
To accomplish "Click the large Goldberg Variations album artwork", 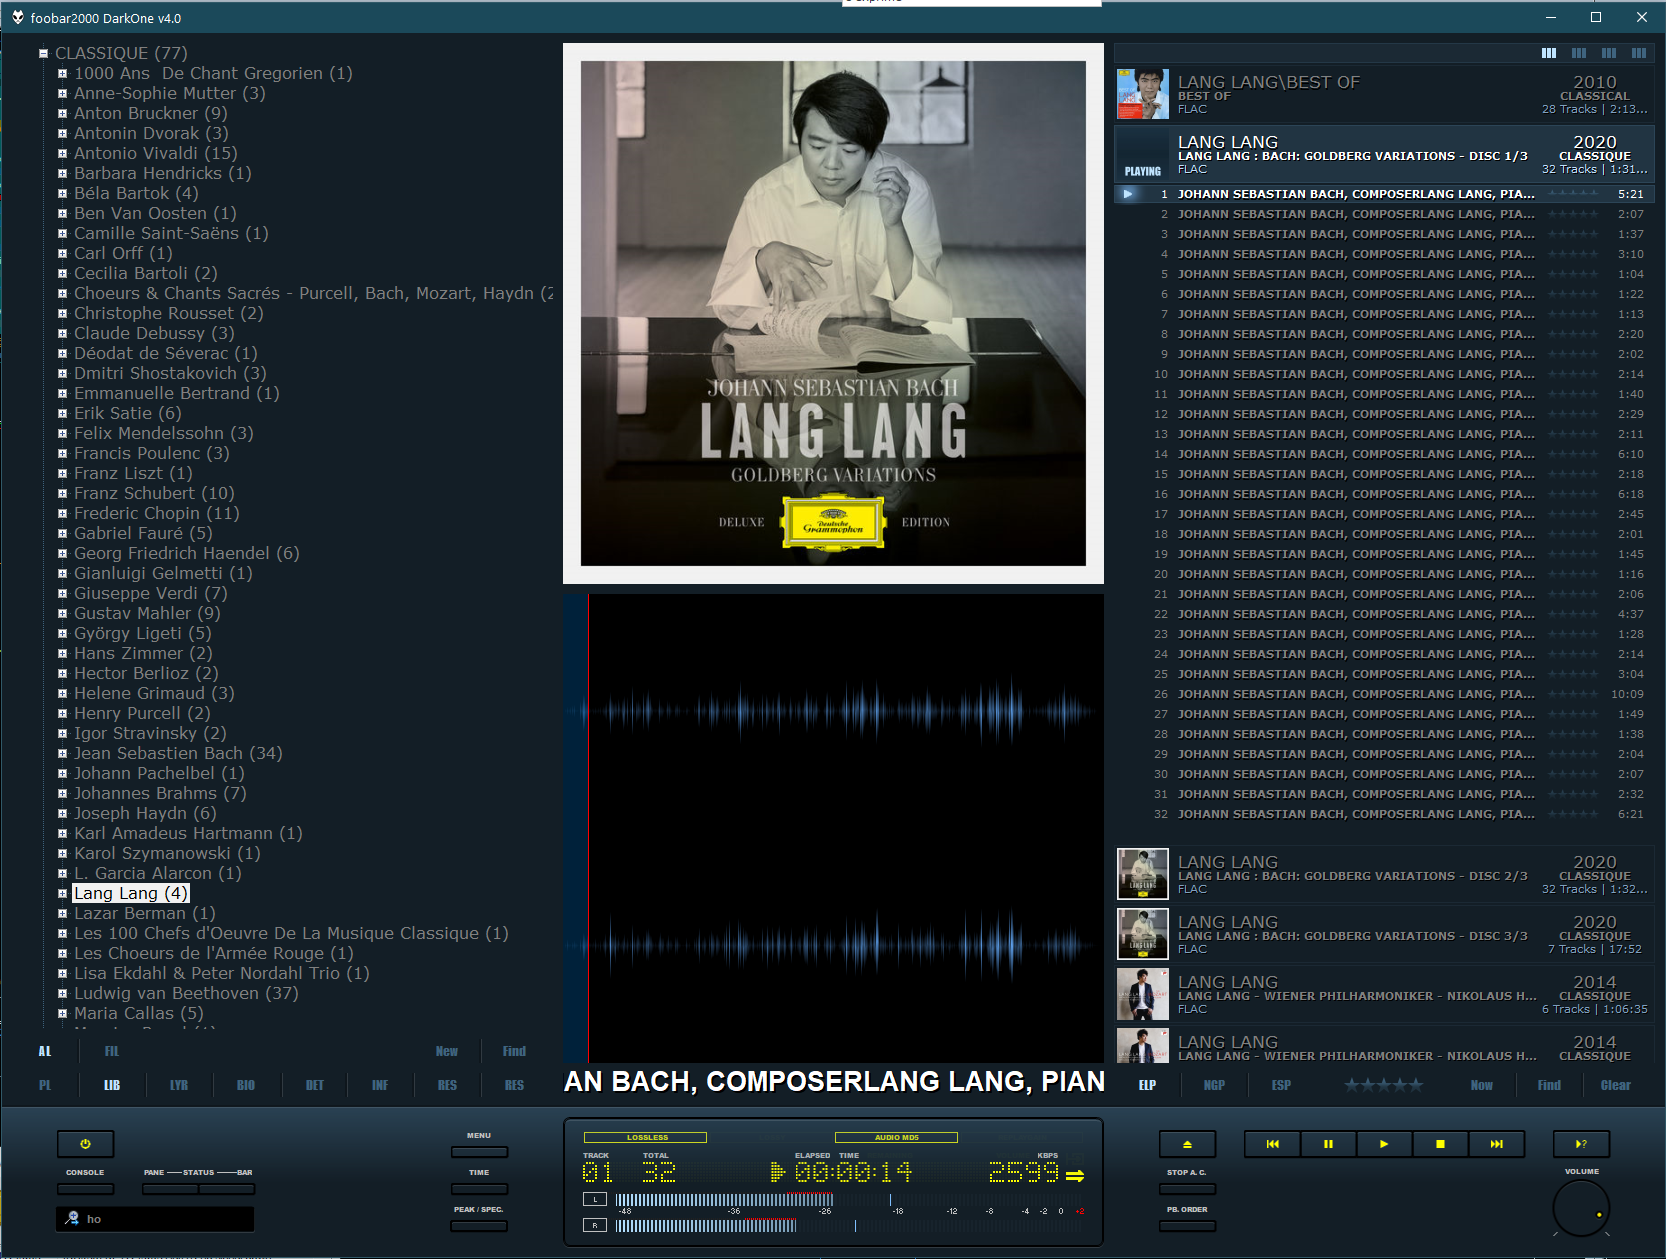I will click(833, 313).
